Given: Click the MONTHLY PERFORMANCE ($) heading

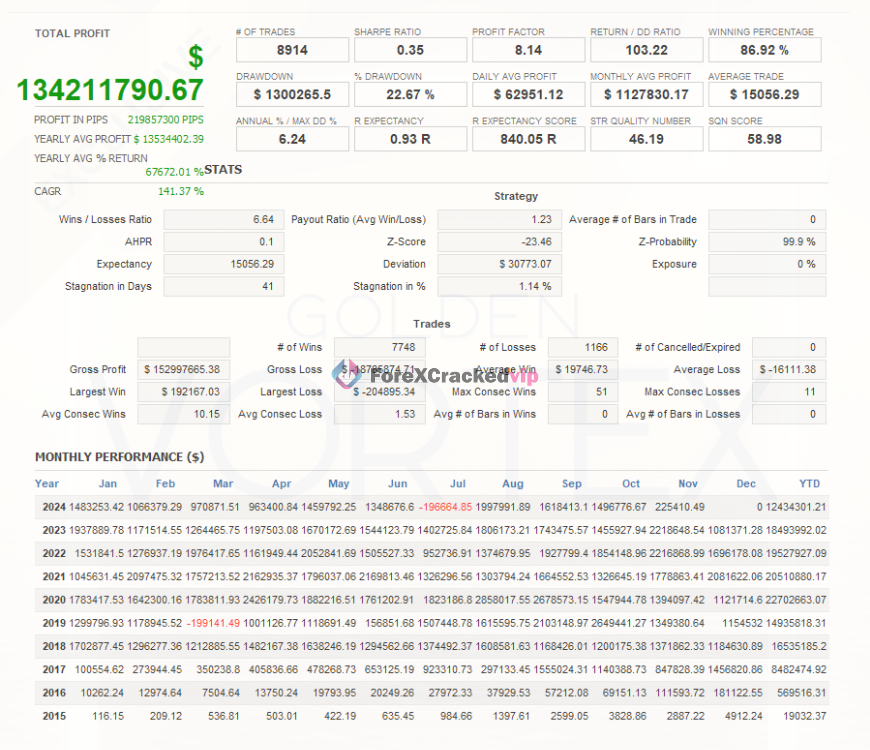Looking at the screenshot, I should [118, 457].
